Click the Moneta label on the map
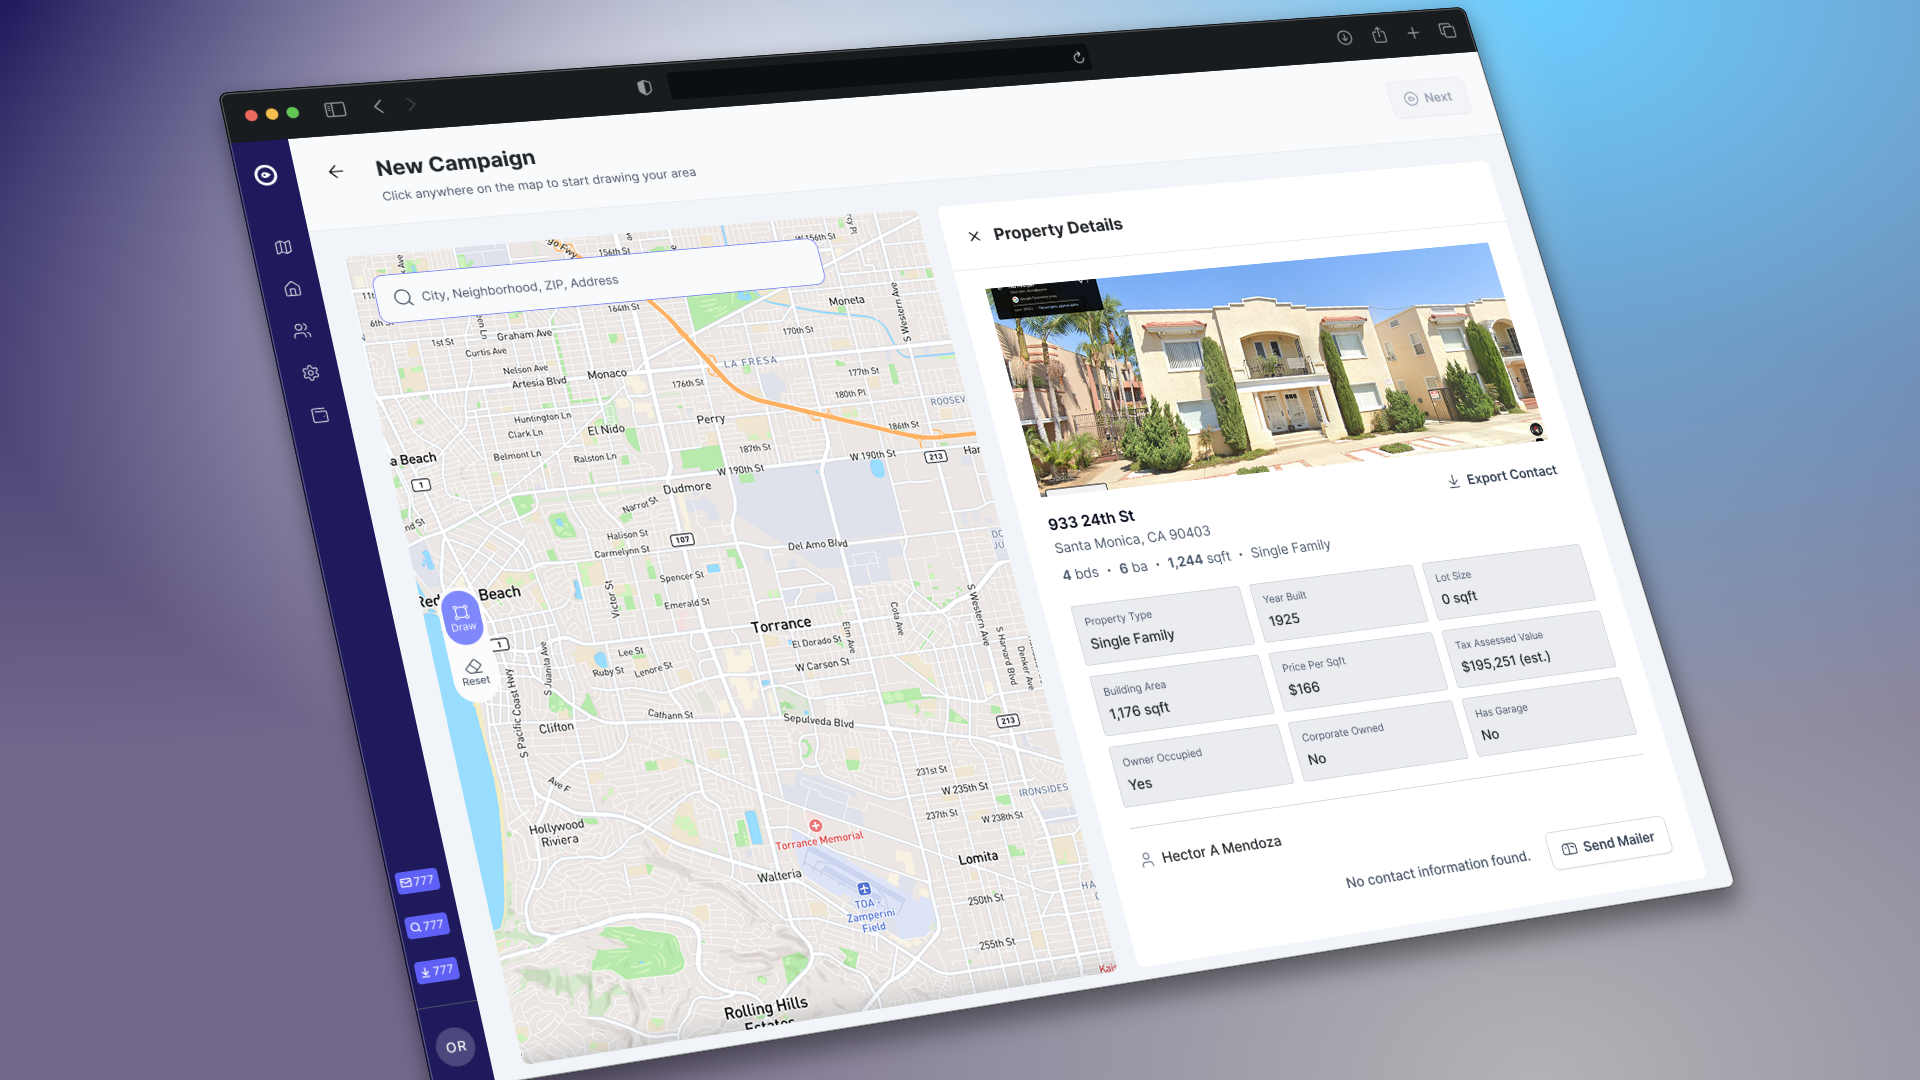1920x1080 pixels. (847, 300)
